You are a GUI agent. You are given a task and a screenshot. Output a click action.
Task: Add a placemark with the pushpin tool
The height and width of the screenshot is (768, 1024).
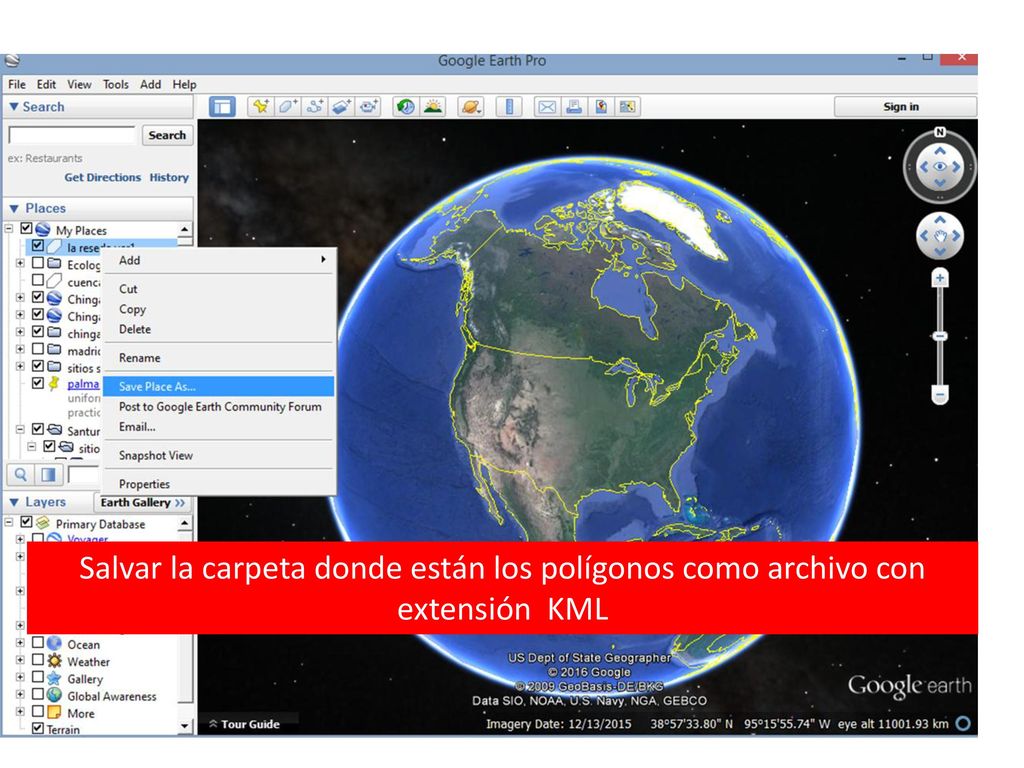pyautogui.click(x=261, y=106)
